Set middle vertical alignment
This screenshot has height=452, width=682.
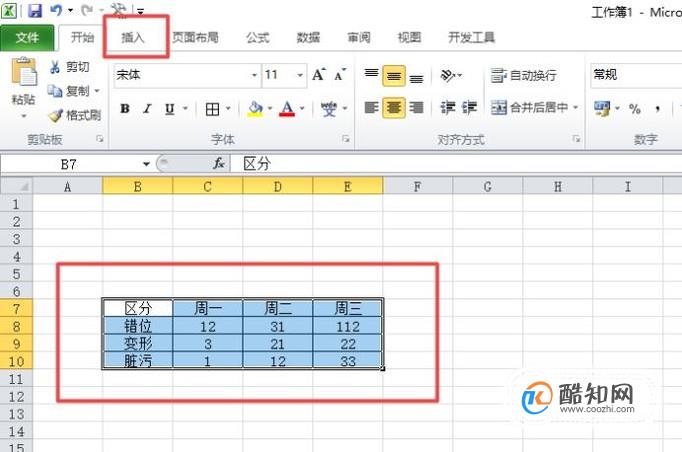coord(394,76)
